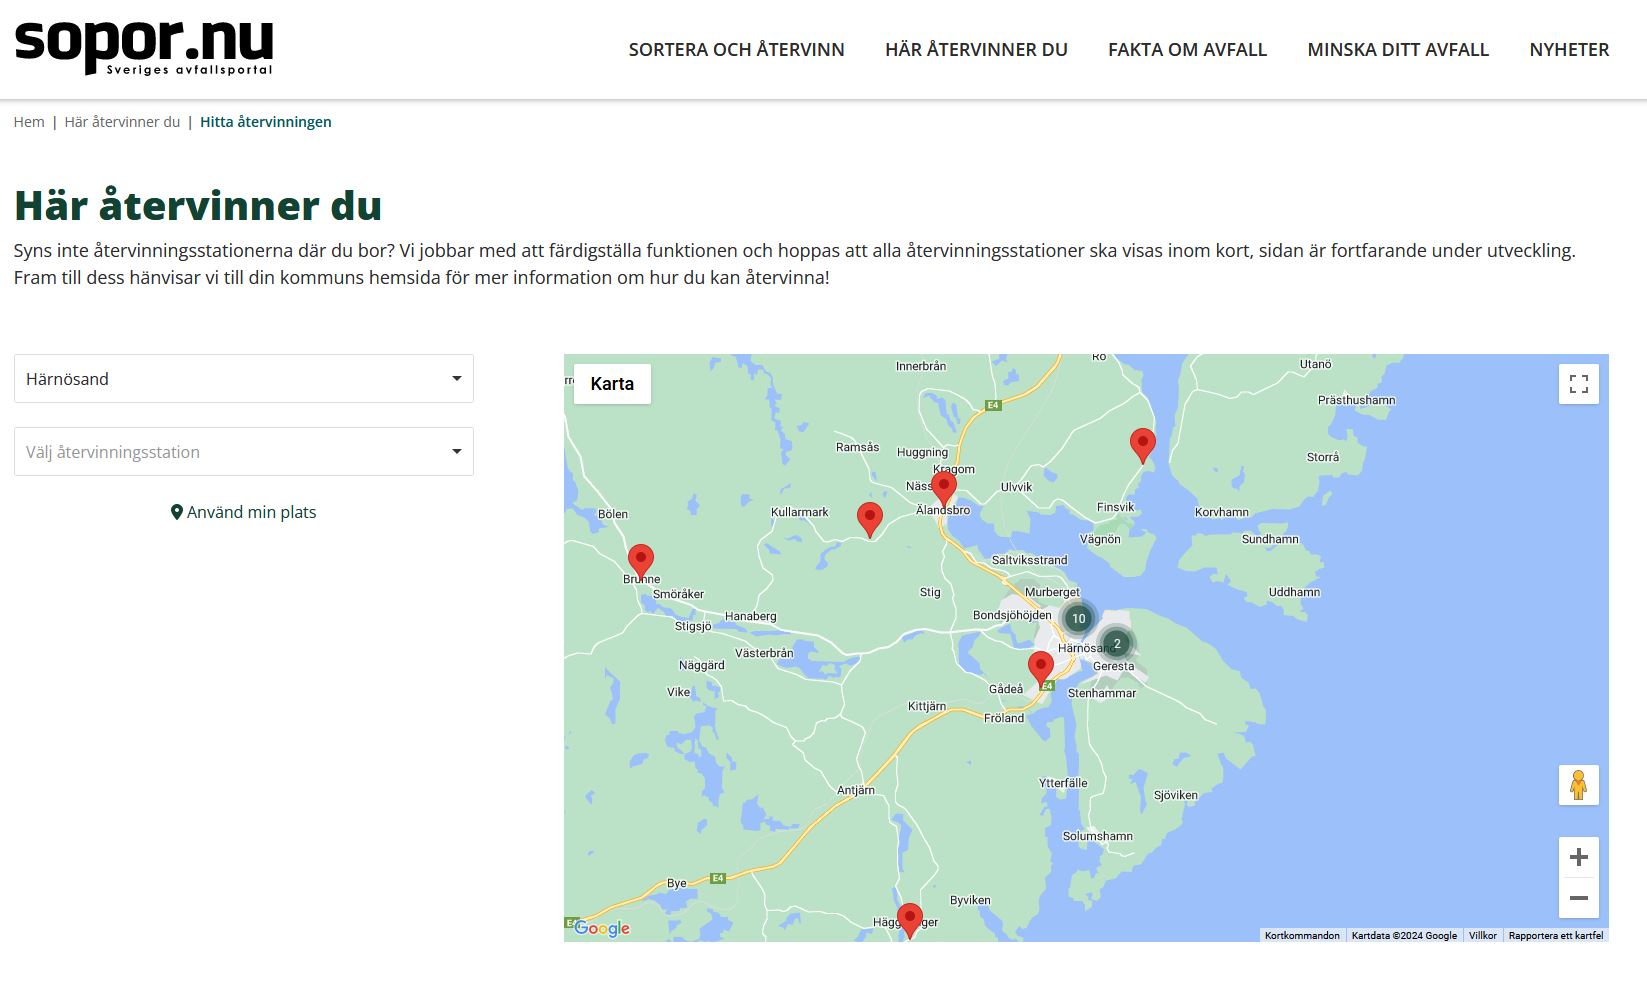The image size is (1647, 989).
Task: Open the Nyheter menu item
Action: (x=1569, y=50)
